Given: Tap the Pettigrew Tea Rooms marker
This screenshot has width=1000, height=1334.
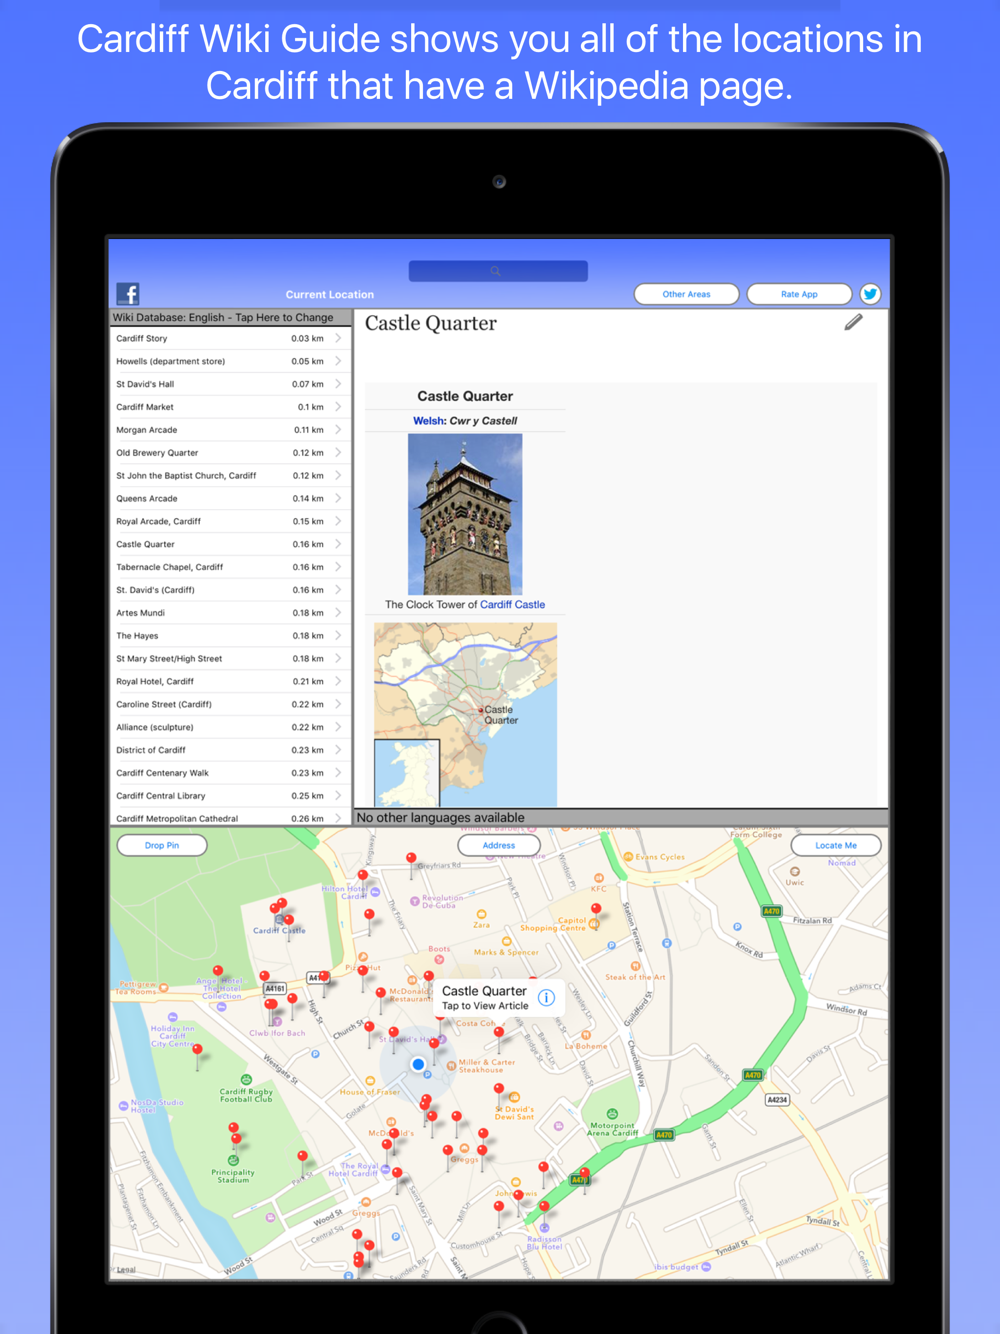Looking at the screenshot, I should 164,988.
